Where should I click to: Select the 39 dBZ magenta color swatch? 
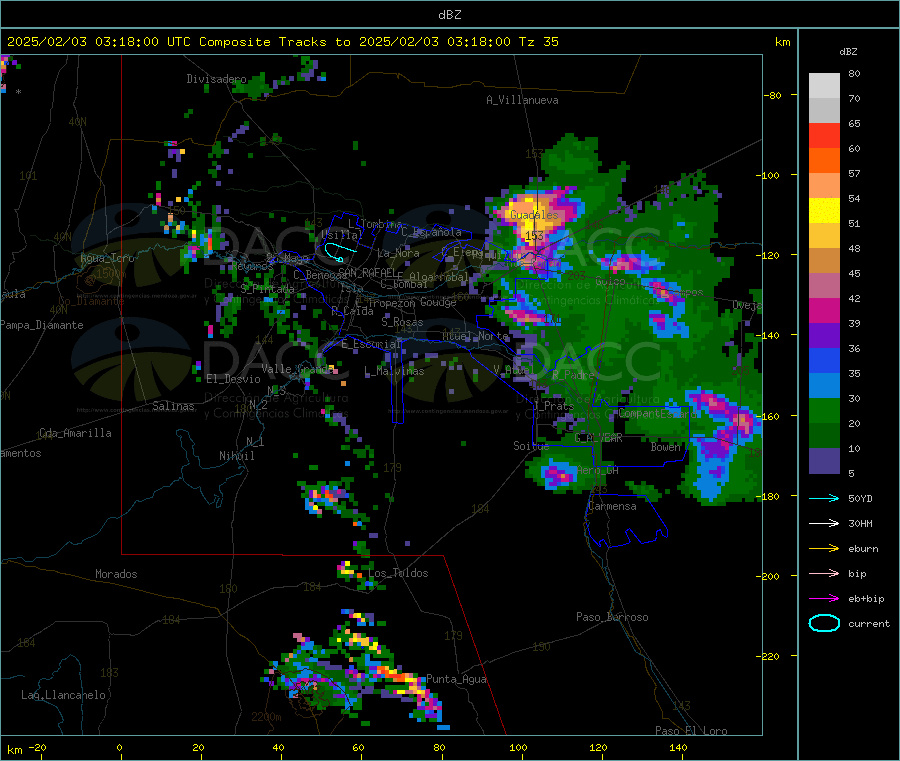click(x=824, y=310)
